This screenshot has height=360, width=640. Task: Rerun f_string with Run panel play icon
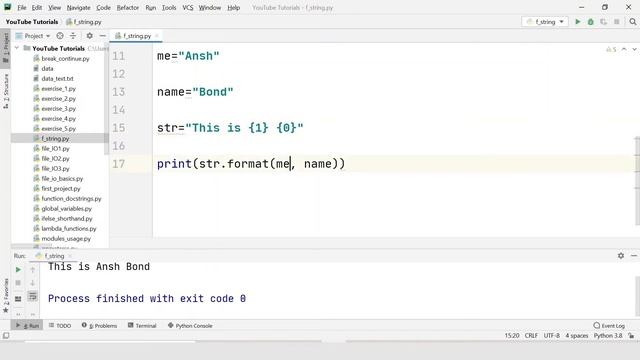pyautogui.click(x=18, y=270)
